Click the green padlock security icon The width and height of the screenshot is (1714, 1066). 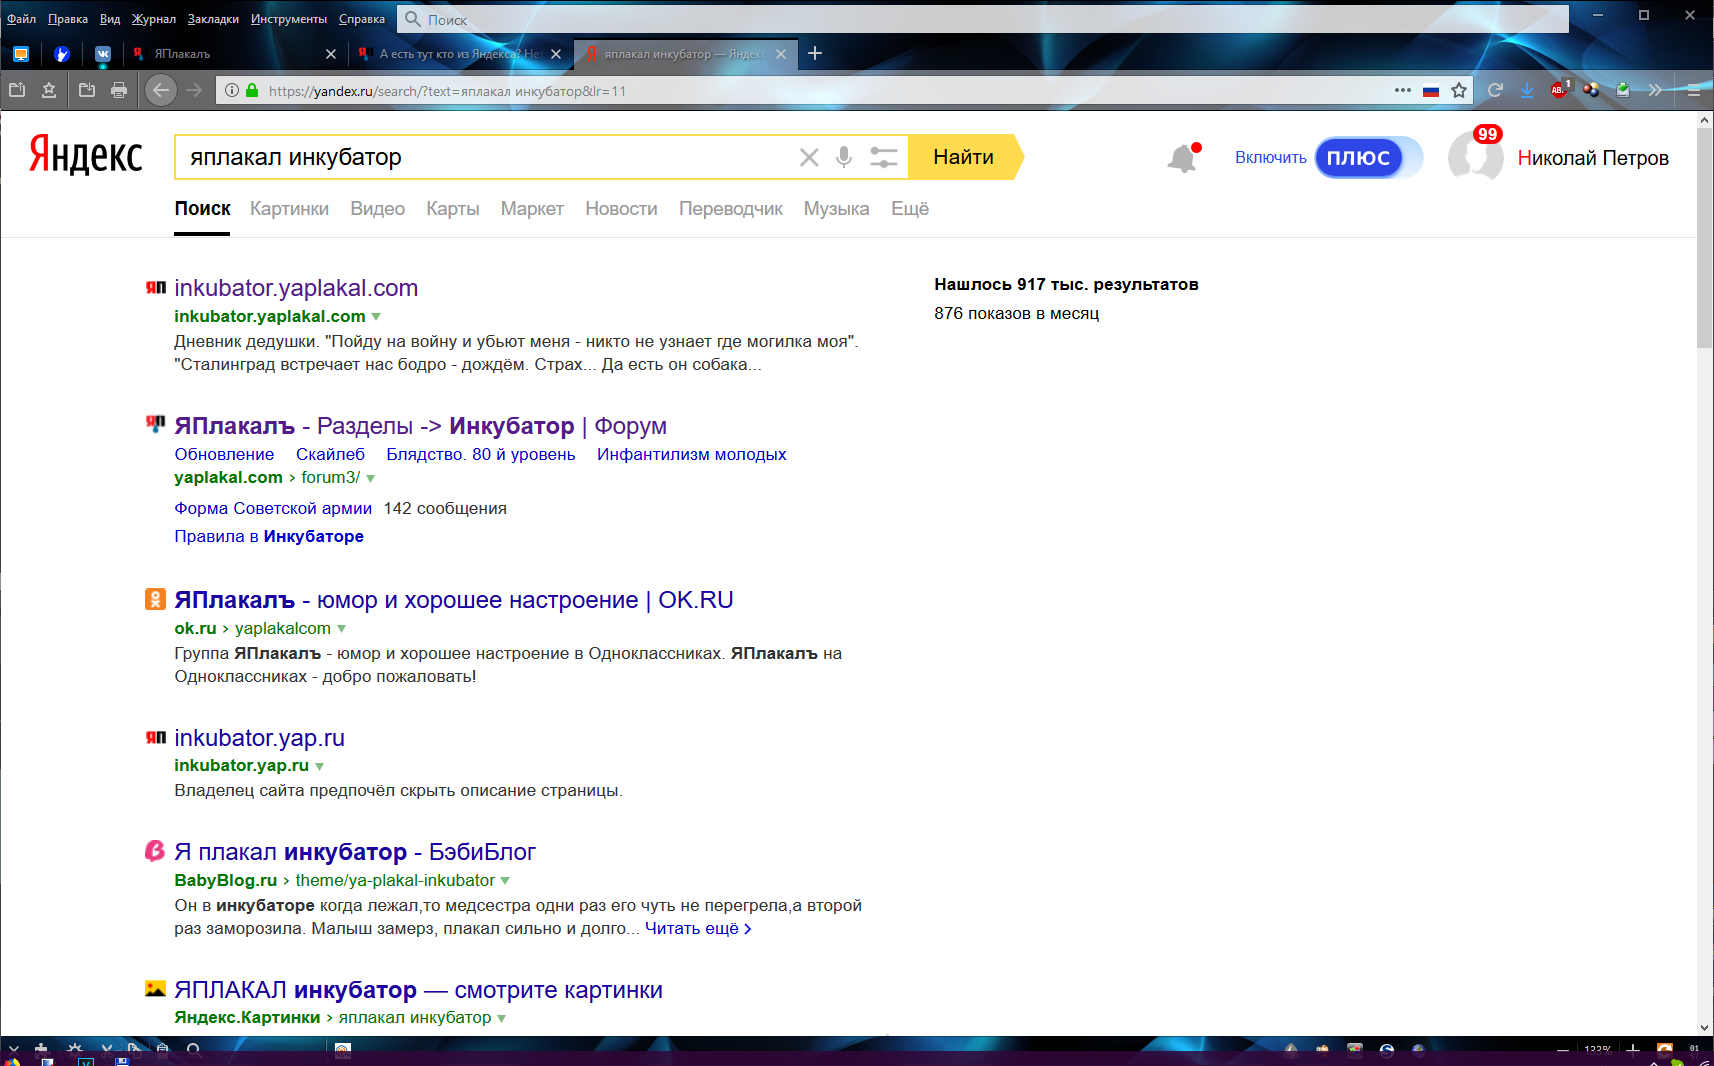click(252, 90)
